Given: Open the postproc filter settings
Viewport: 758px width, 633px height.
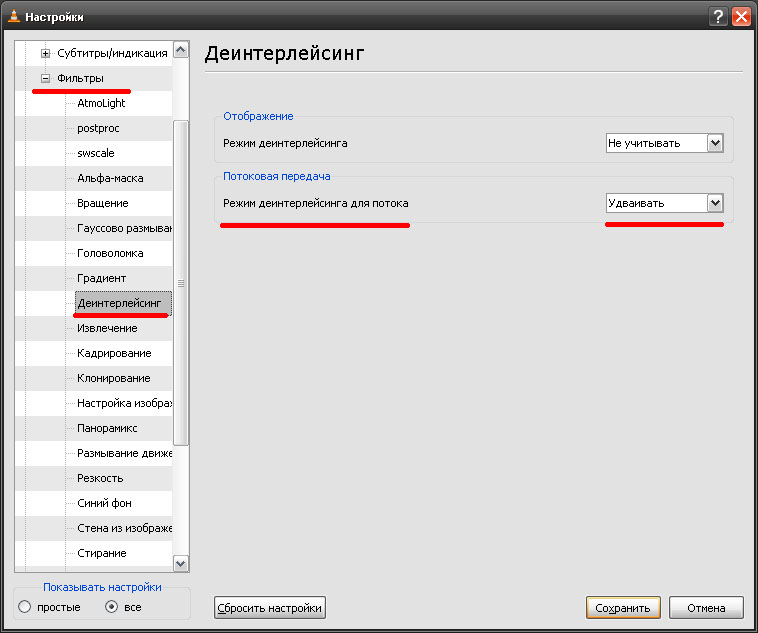Looking at the screenshot, I should 99,128.
